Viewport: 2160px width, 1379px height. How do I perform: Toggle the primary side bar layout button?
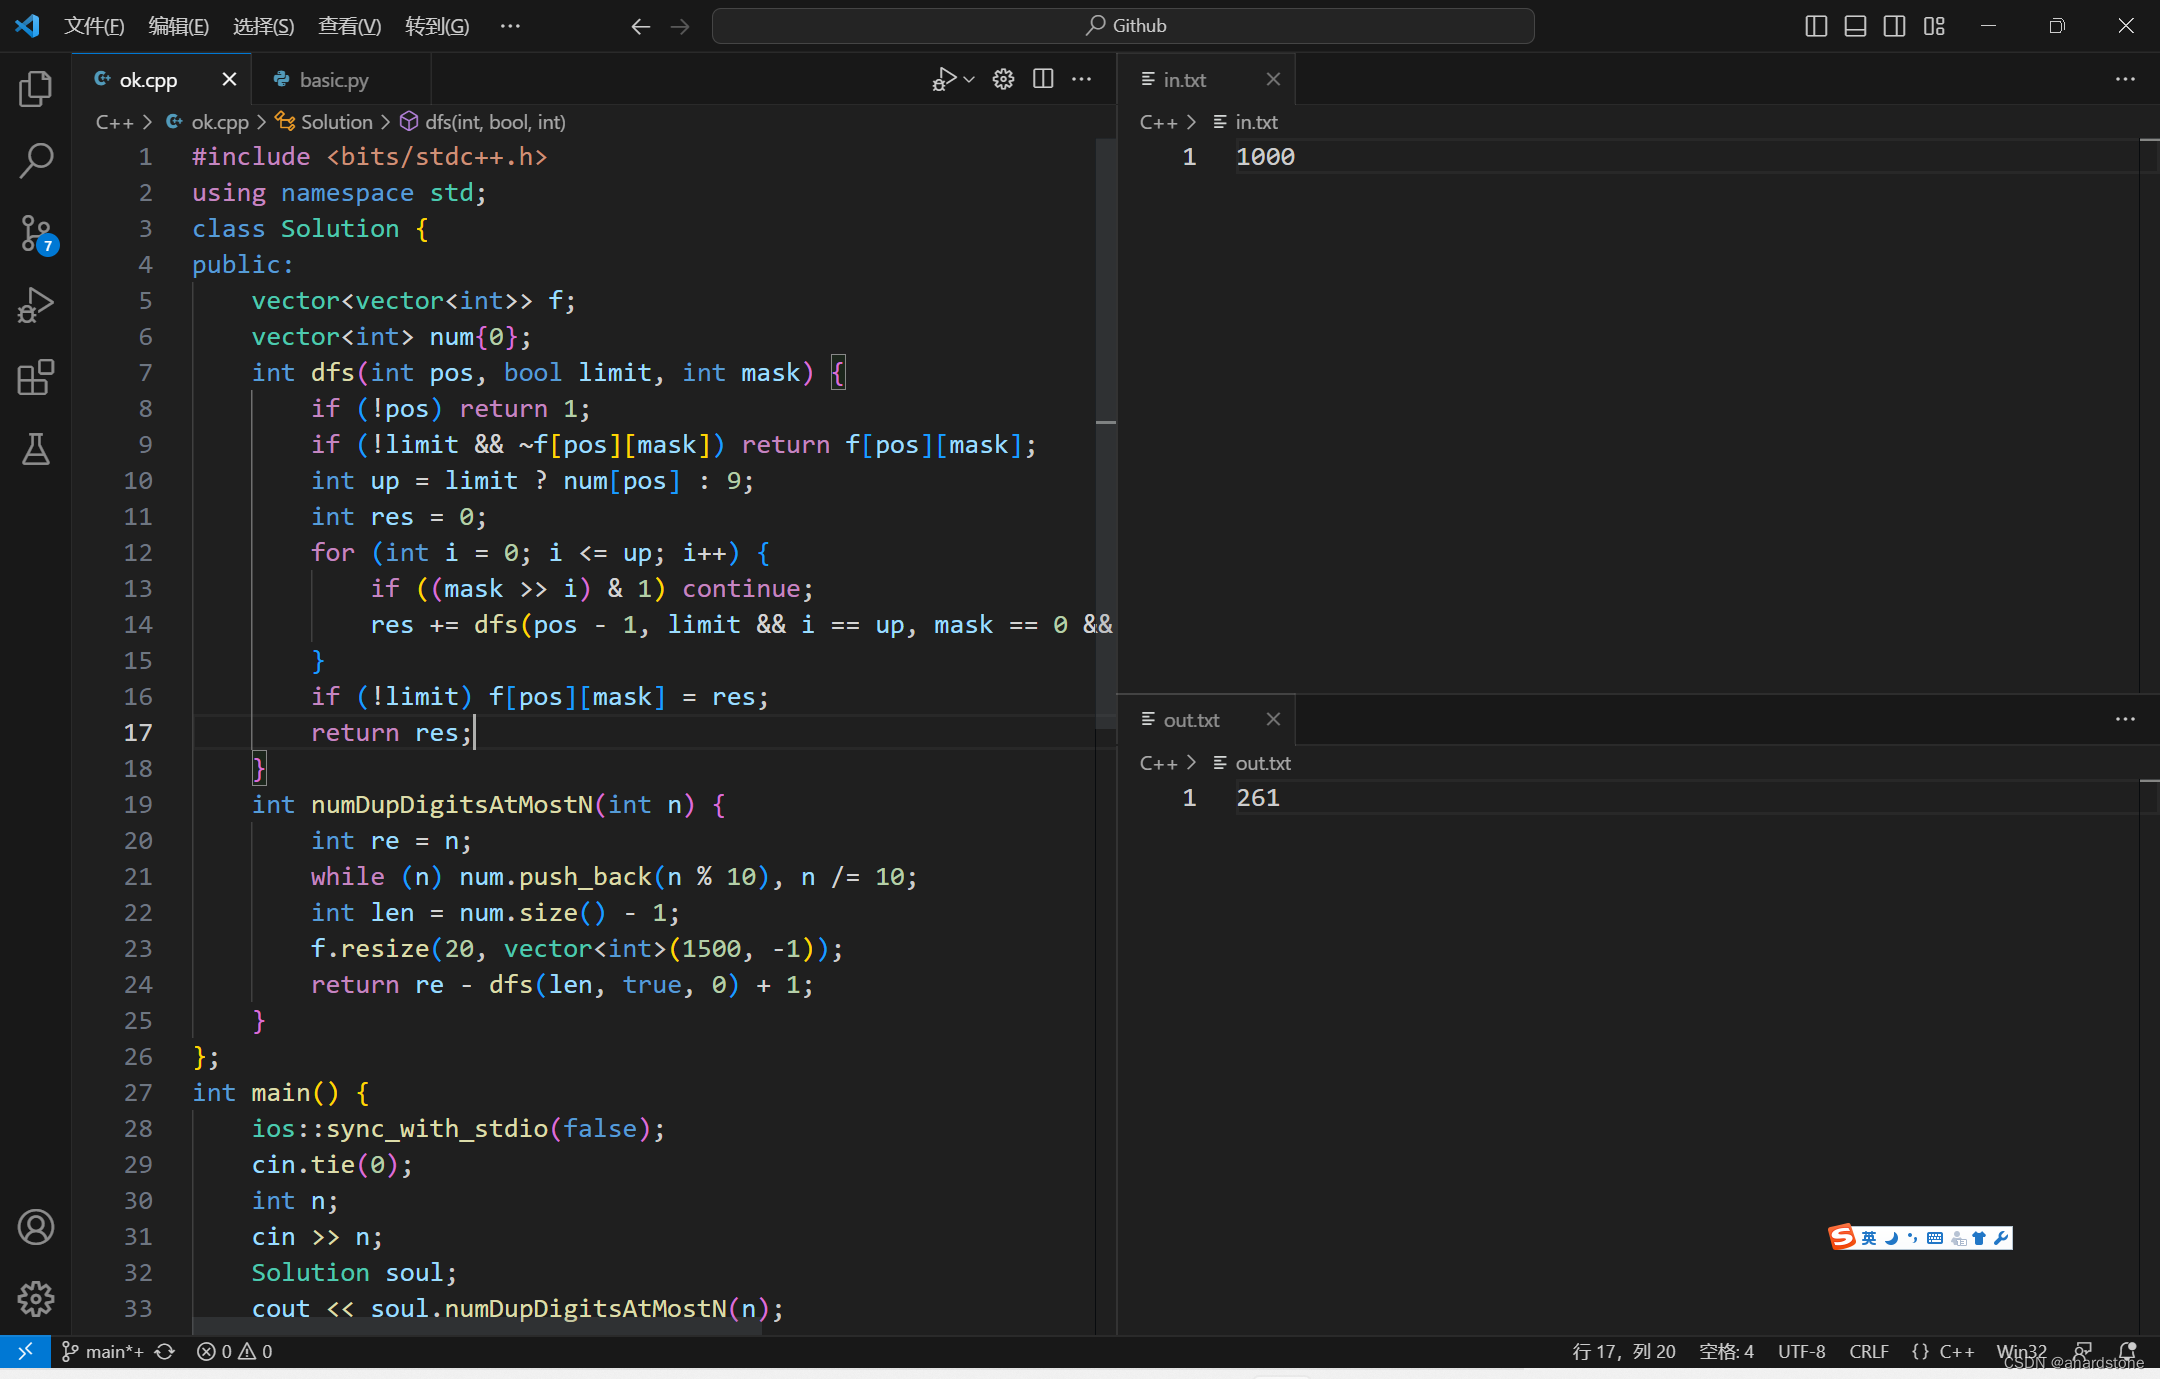[1816, 26]
